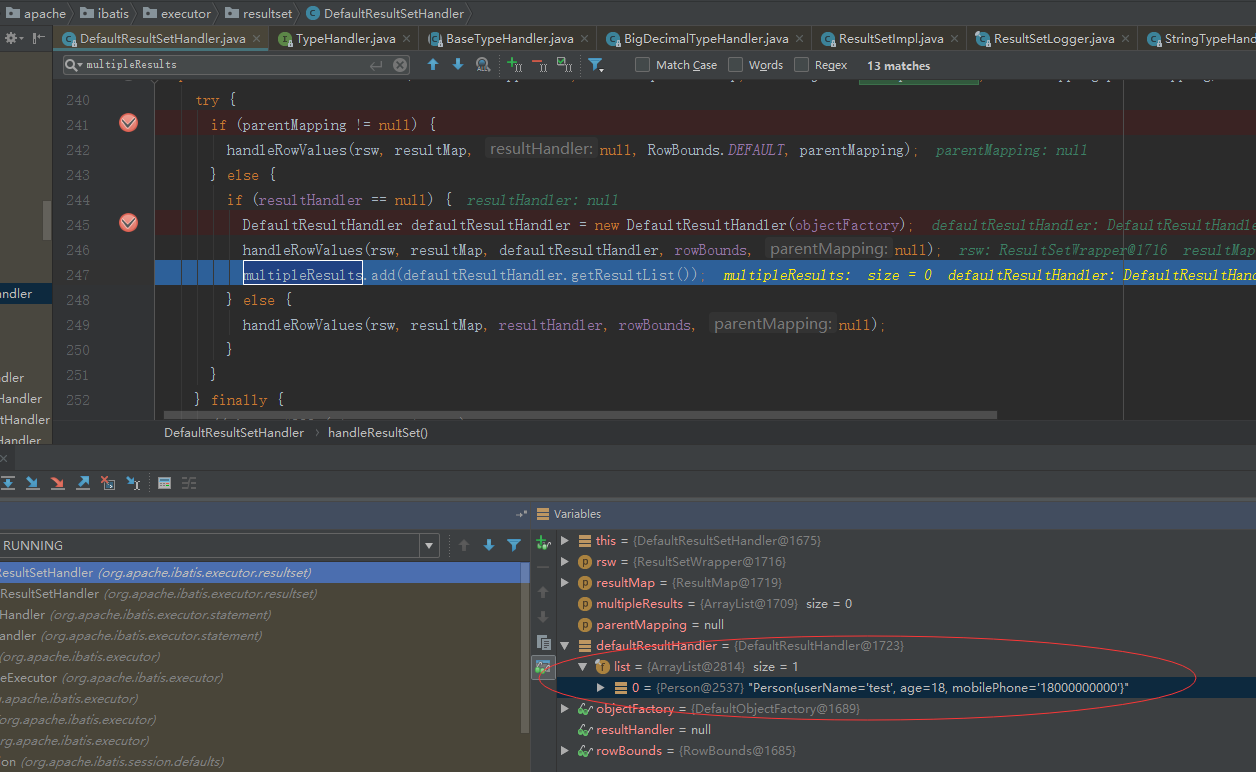Screen dimensions: 1256x772
Task: Click 'ibatis' breadcrumb folder
Action: pos(103,14)
